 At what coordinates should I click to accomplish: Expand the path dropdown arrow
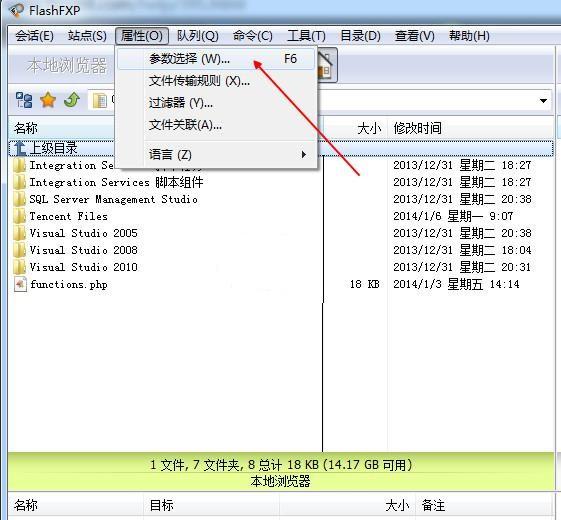pos(543,101)
